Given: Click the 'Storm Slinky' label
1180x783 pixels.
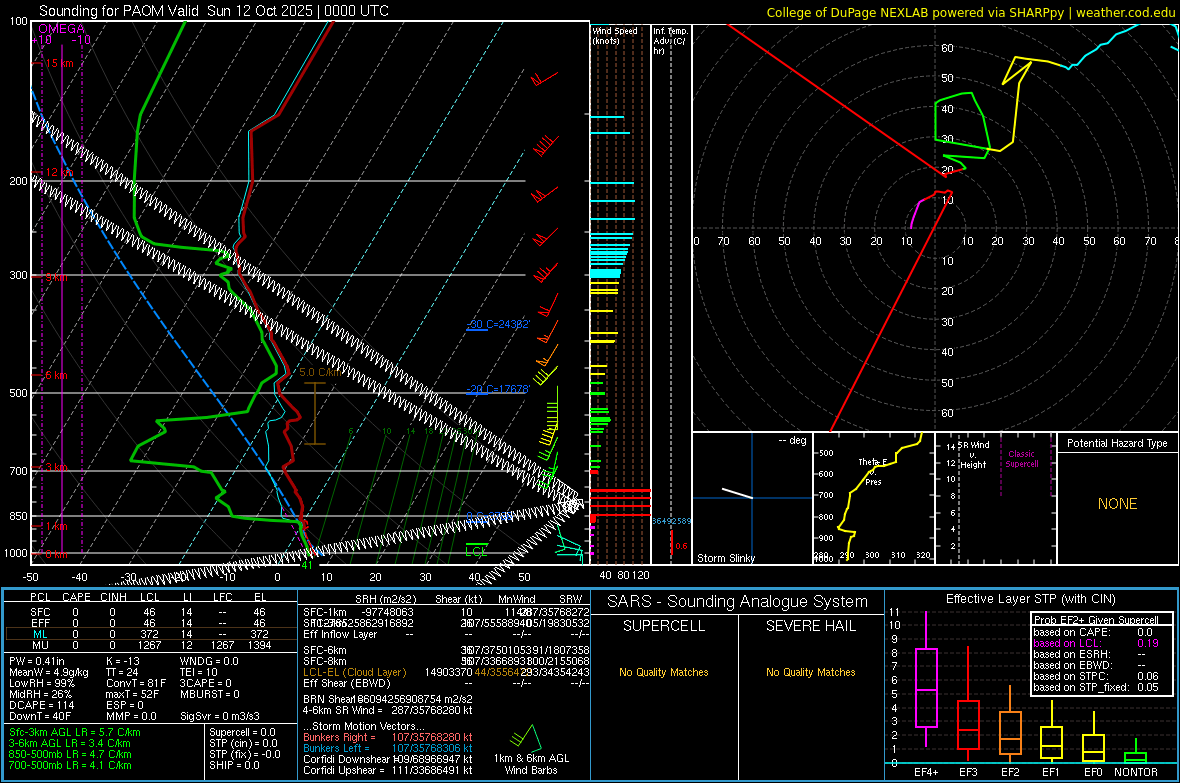Looking at the screenshot, I should pos(725,558).
